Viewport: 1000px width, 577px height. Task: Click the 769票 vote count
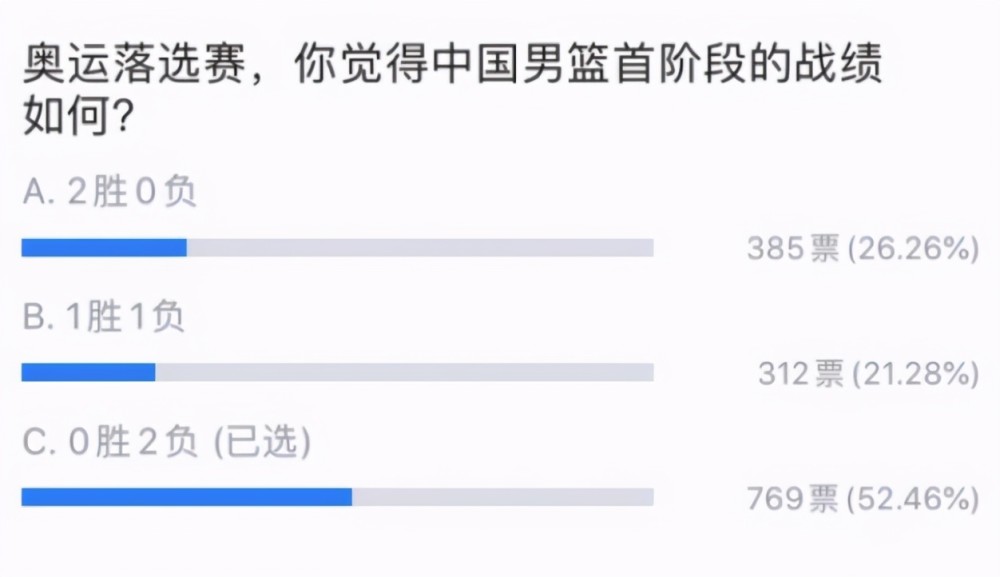coord(792,499)
